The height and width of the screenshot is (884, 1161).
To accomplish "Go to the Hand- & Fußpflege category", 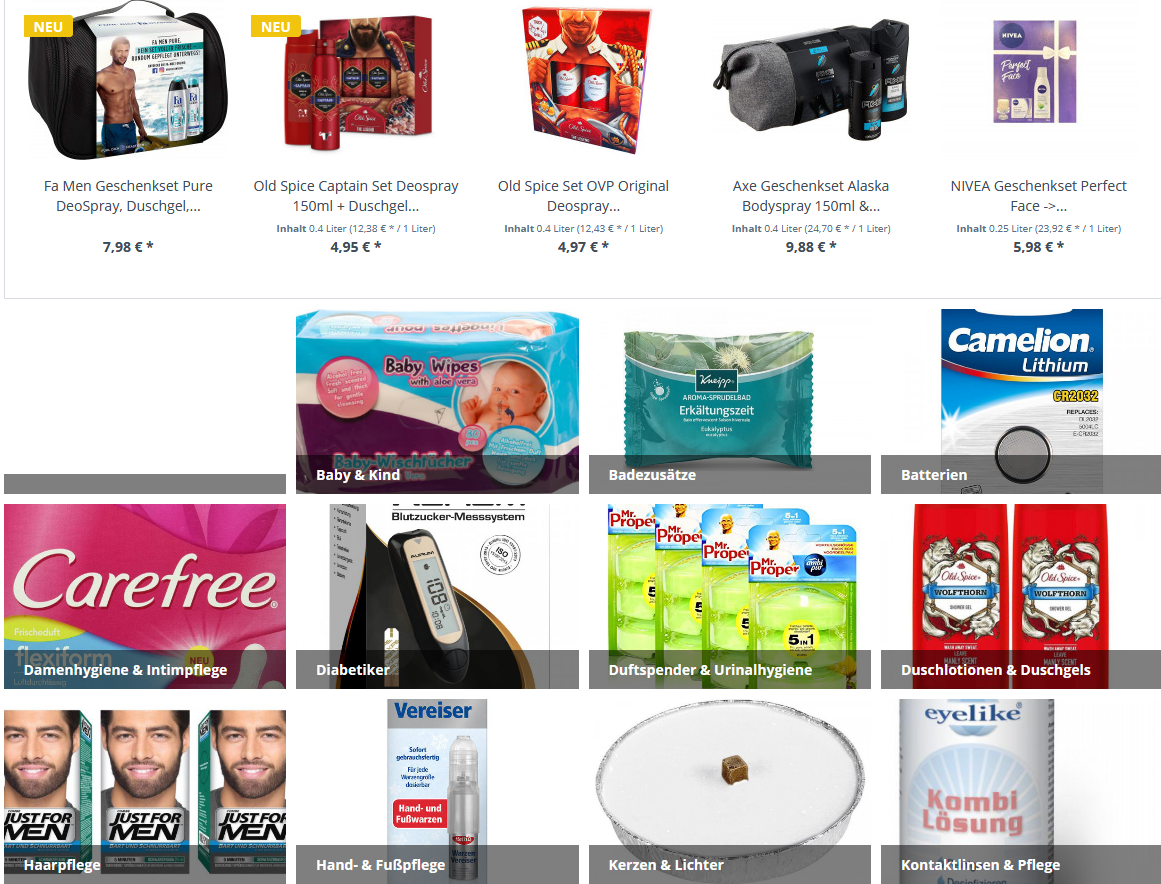I will [437, 791].
